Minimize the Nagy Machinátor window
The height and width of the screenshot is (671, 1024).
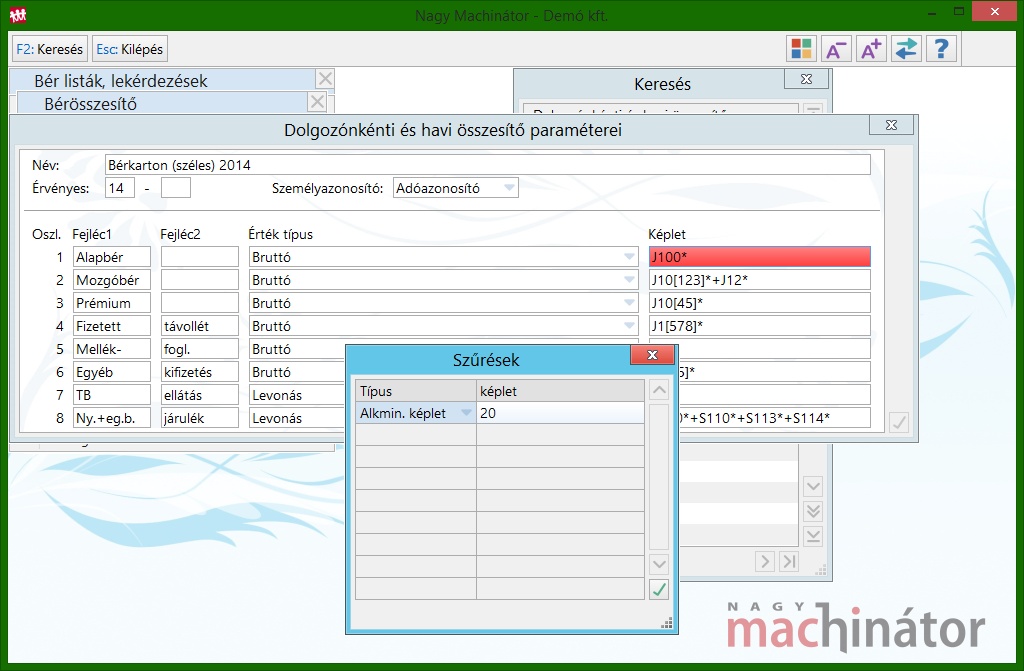point(932,12)
